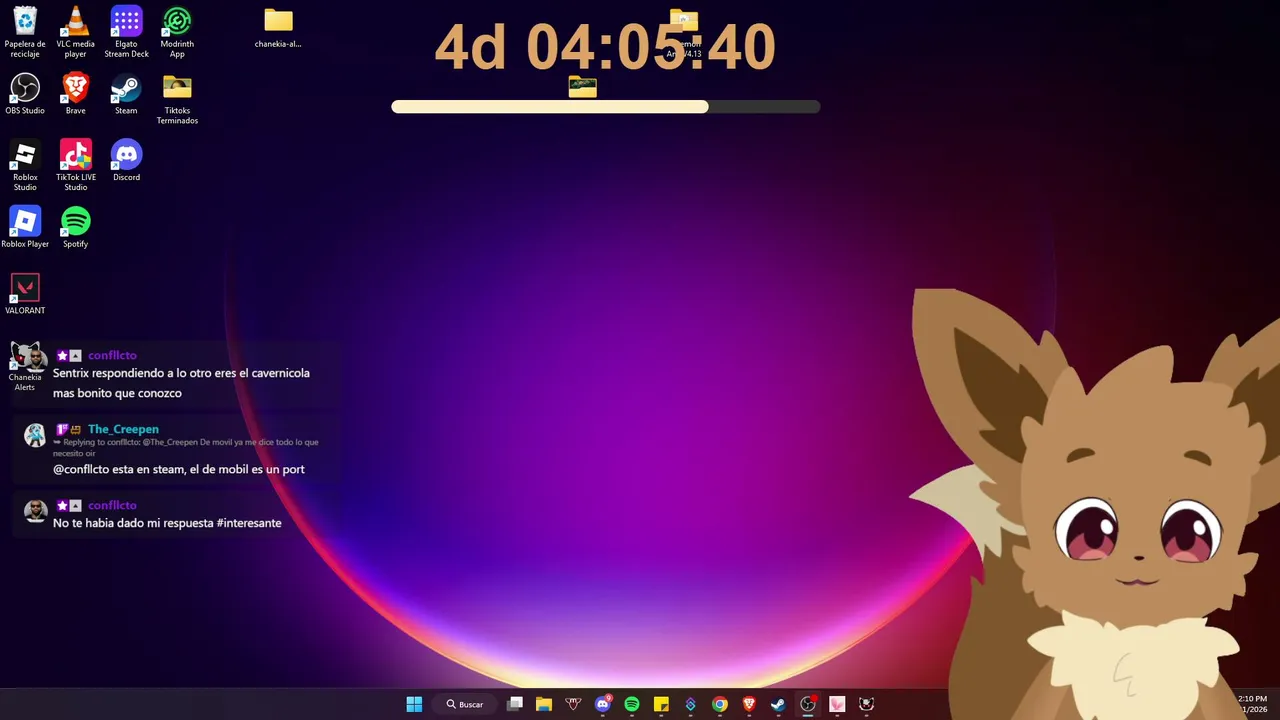Screen dimensions: 1280x720
Task: Click confllcto username above "No te habia dado"
Action: pyautogui.click(x=112, y=505)
